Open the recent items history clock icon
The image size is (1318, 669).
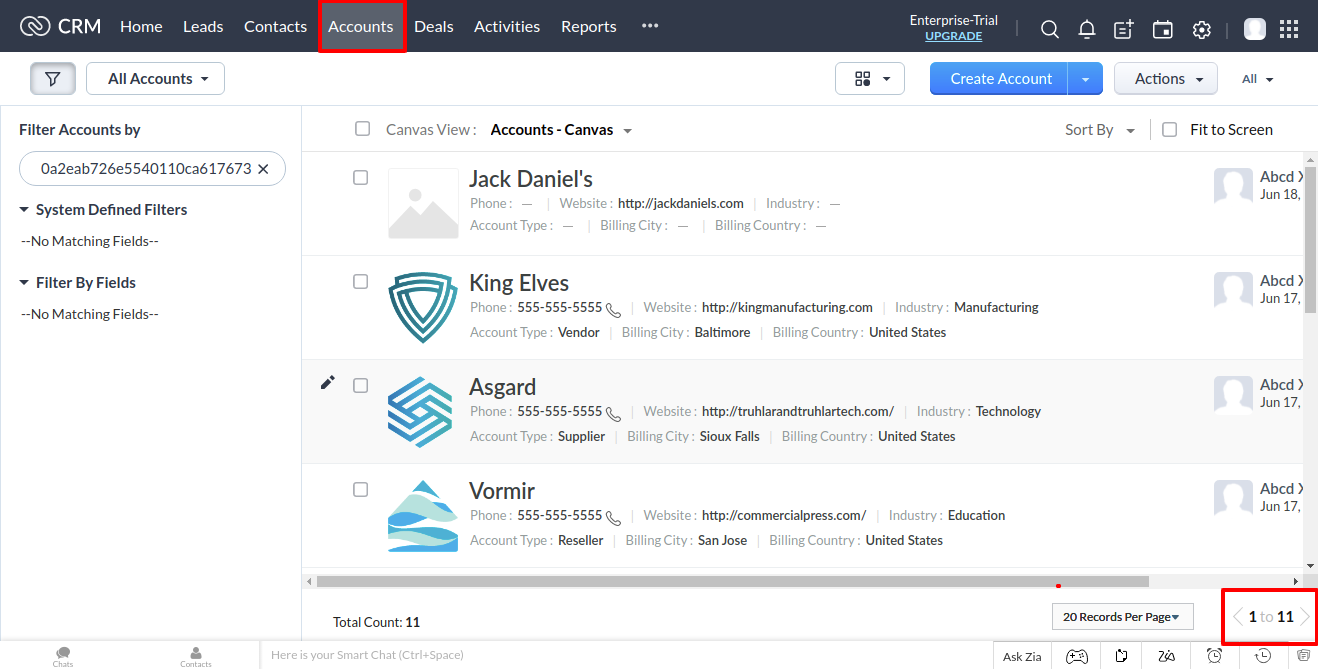(x=1264, y=656)
